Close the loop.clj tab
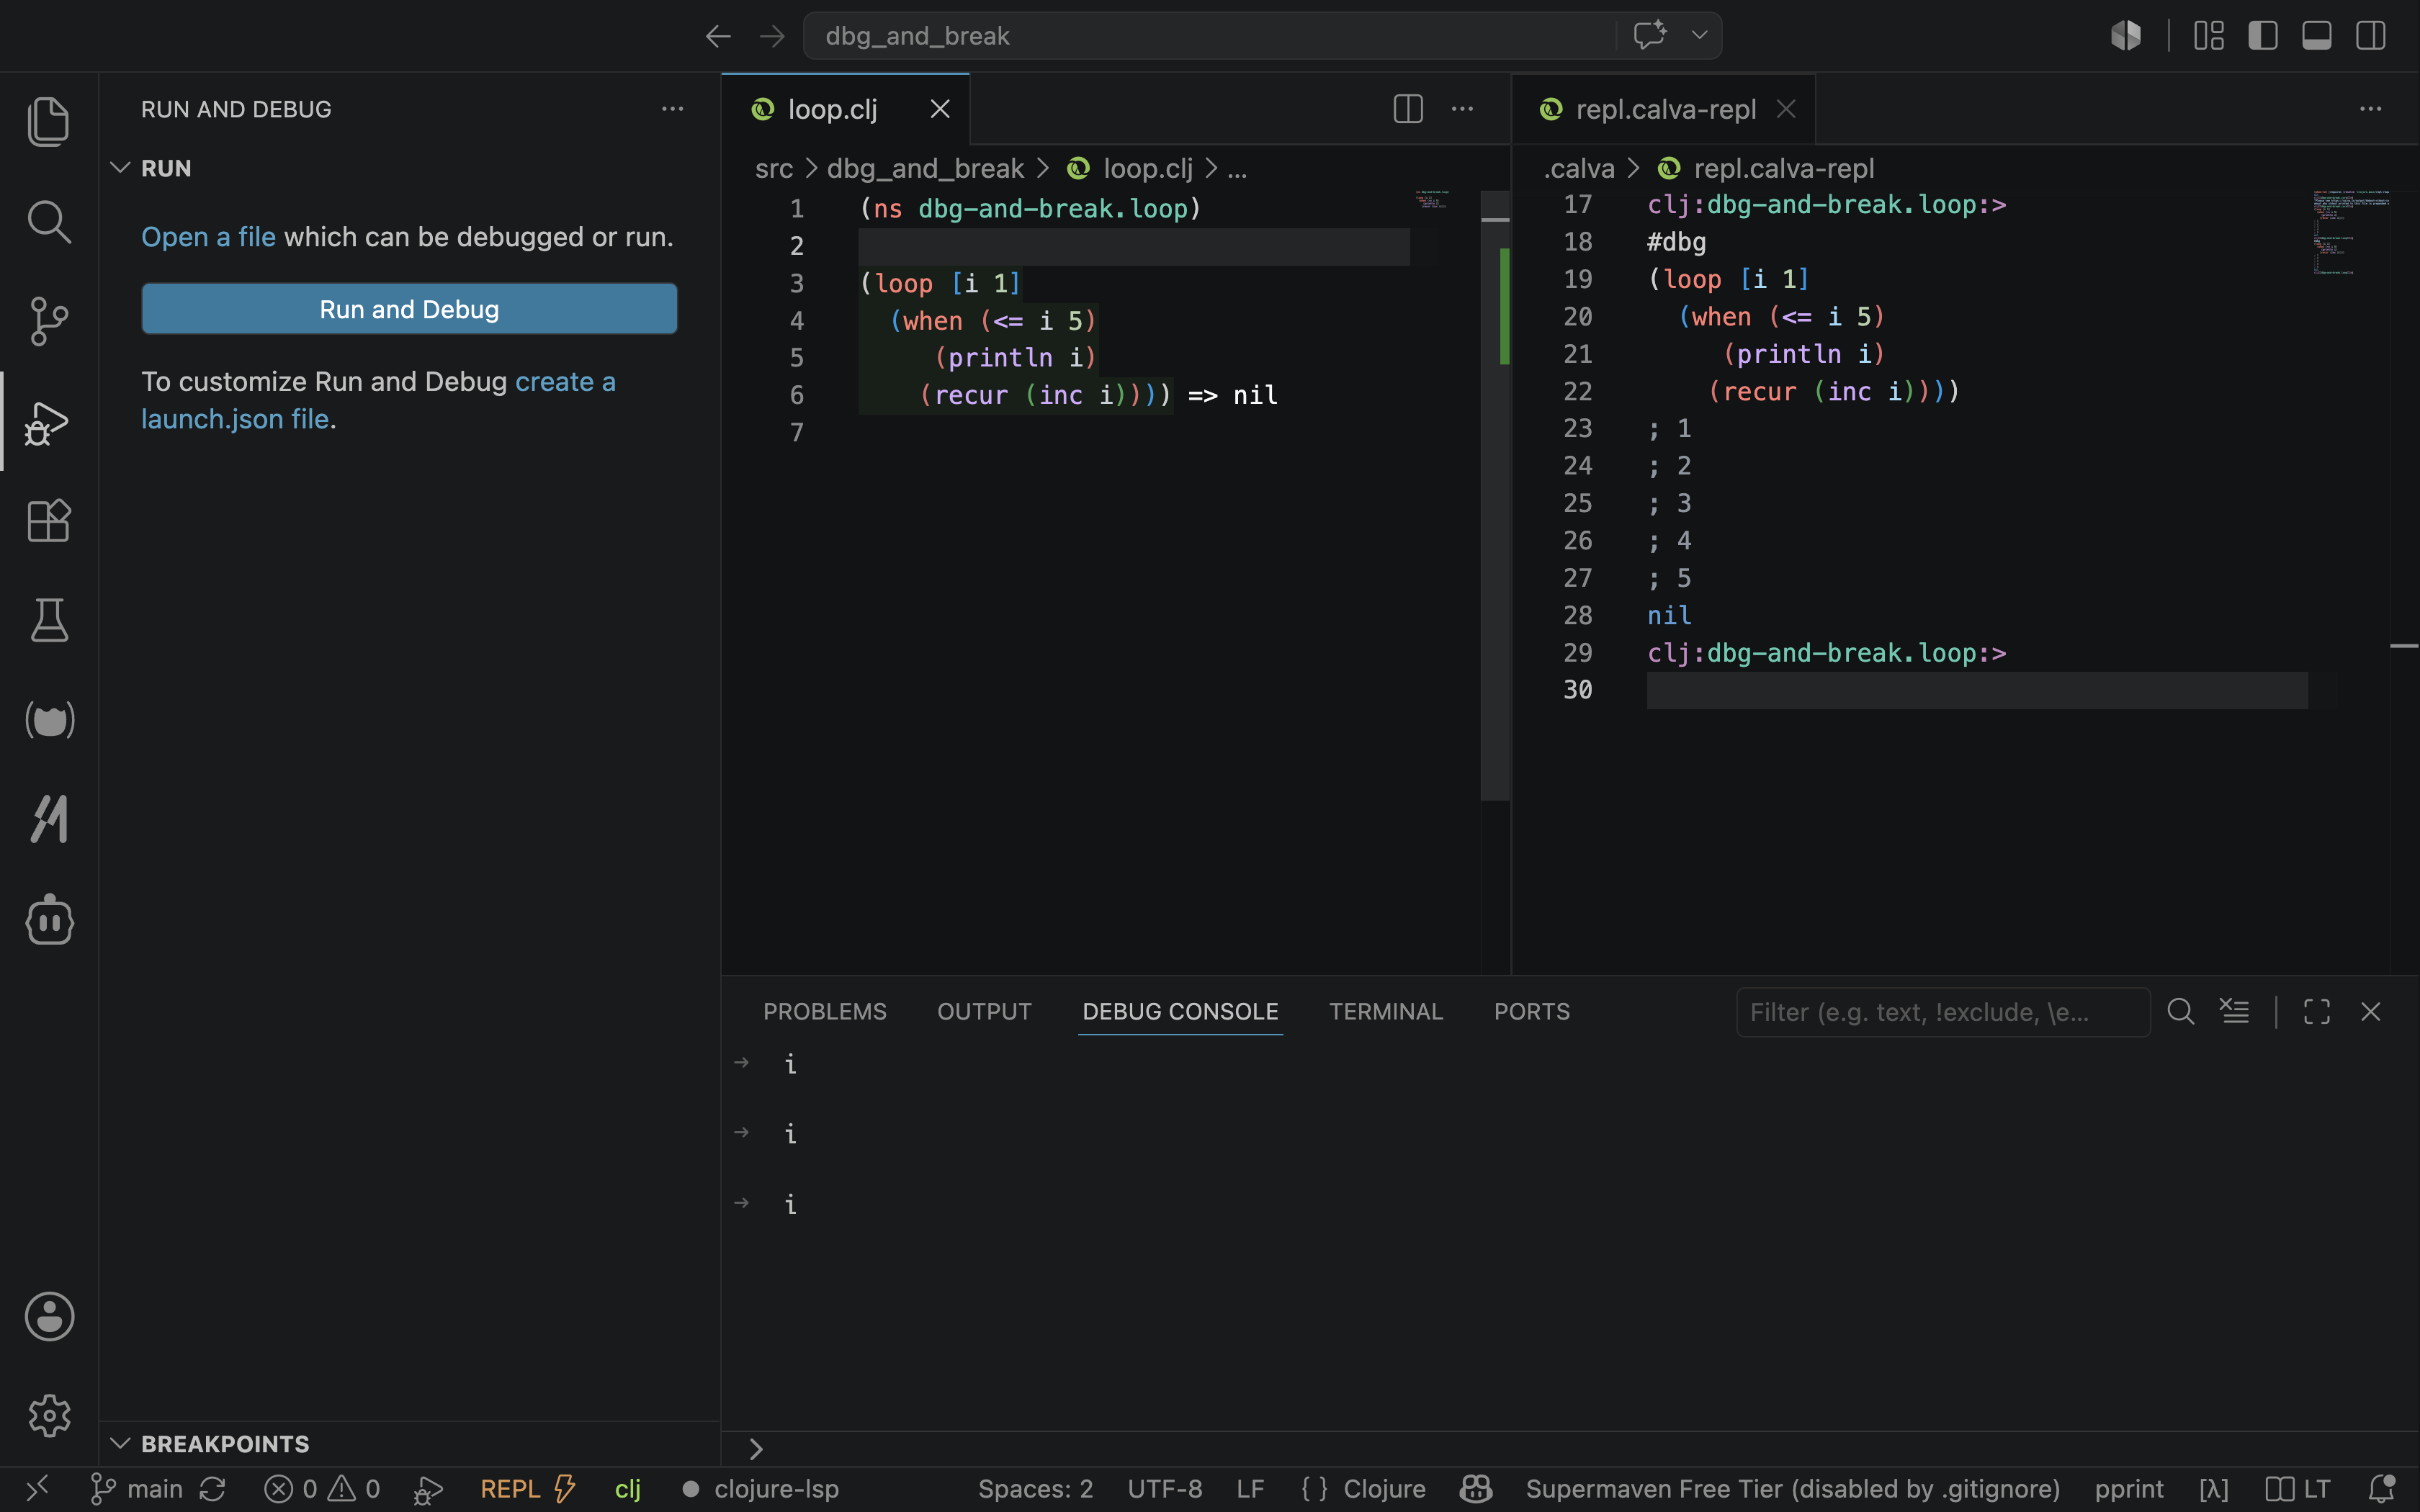The height and width of the screenshot is (1512, 2420). coord(940,109)
